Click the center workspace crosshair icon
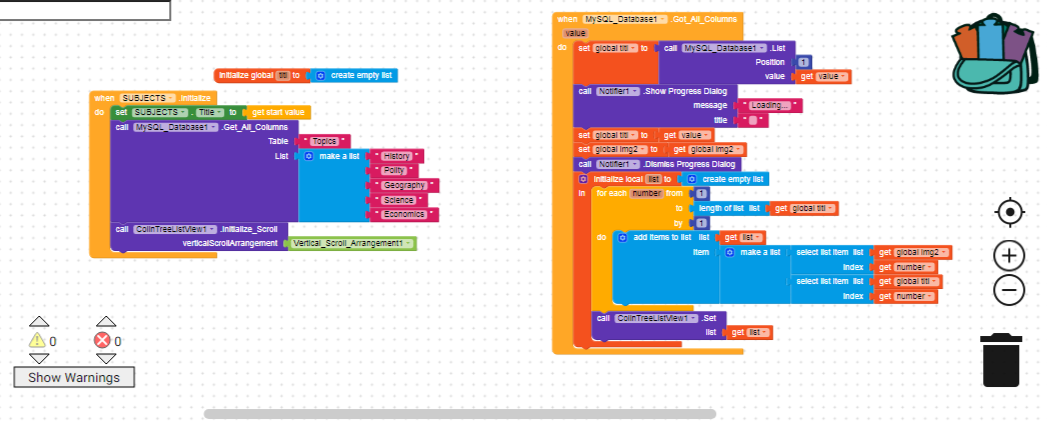 (x=1009, y=212)
